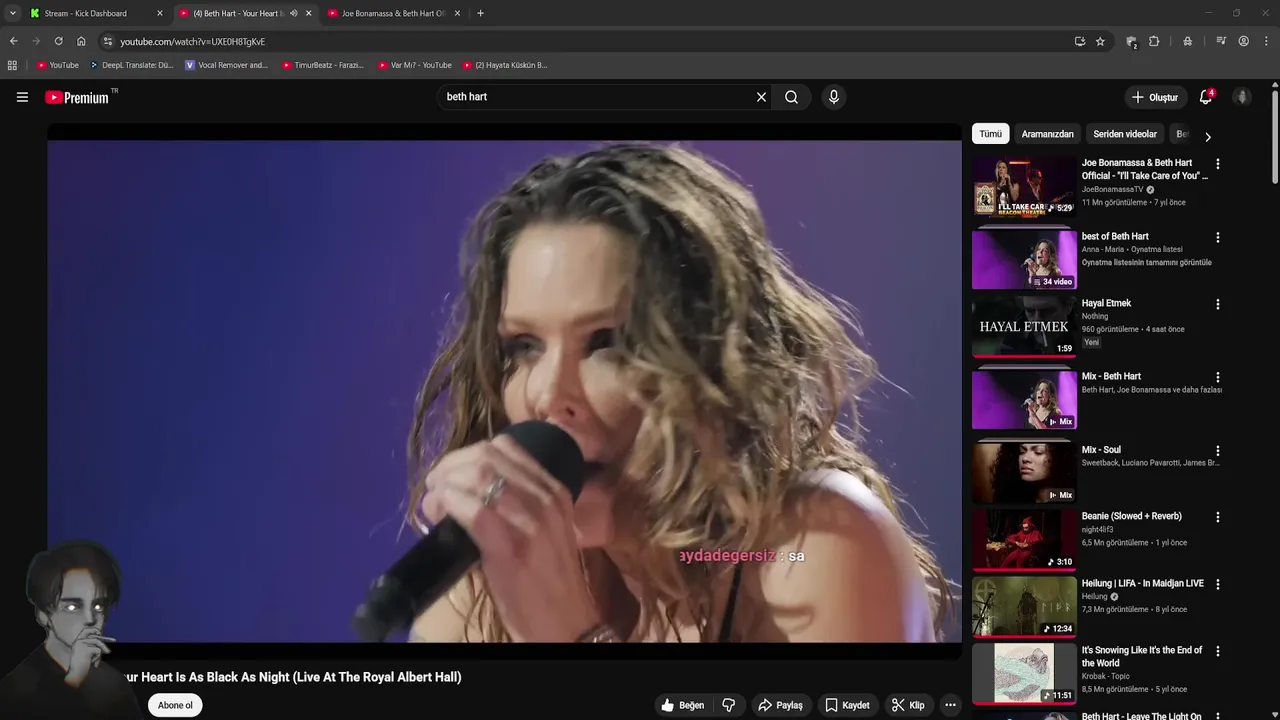Subscribe with the Abone ol button
This screenshot has height=720, width=1280.
point(175,705)
